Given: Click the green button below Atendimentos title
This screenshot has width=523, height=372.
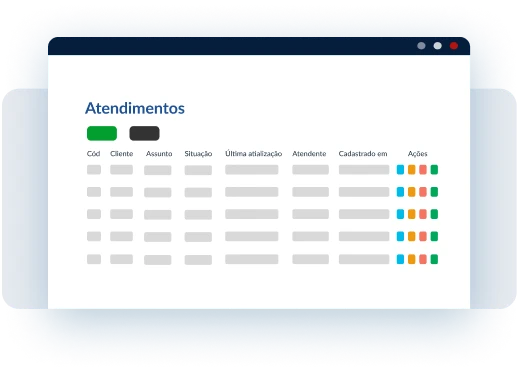Looking at the screenshot, I should click(102, 133).
